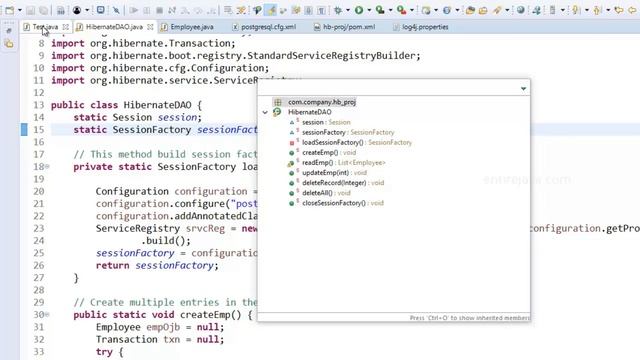Screen dimensions: 640x360
Task: Click the Coverage run icon
Action: (x=380, y=10)
